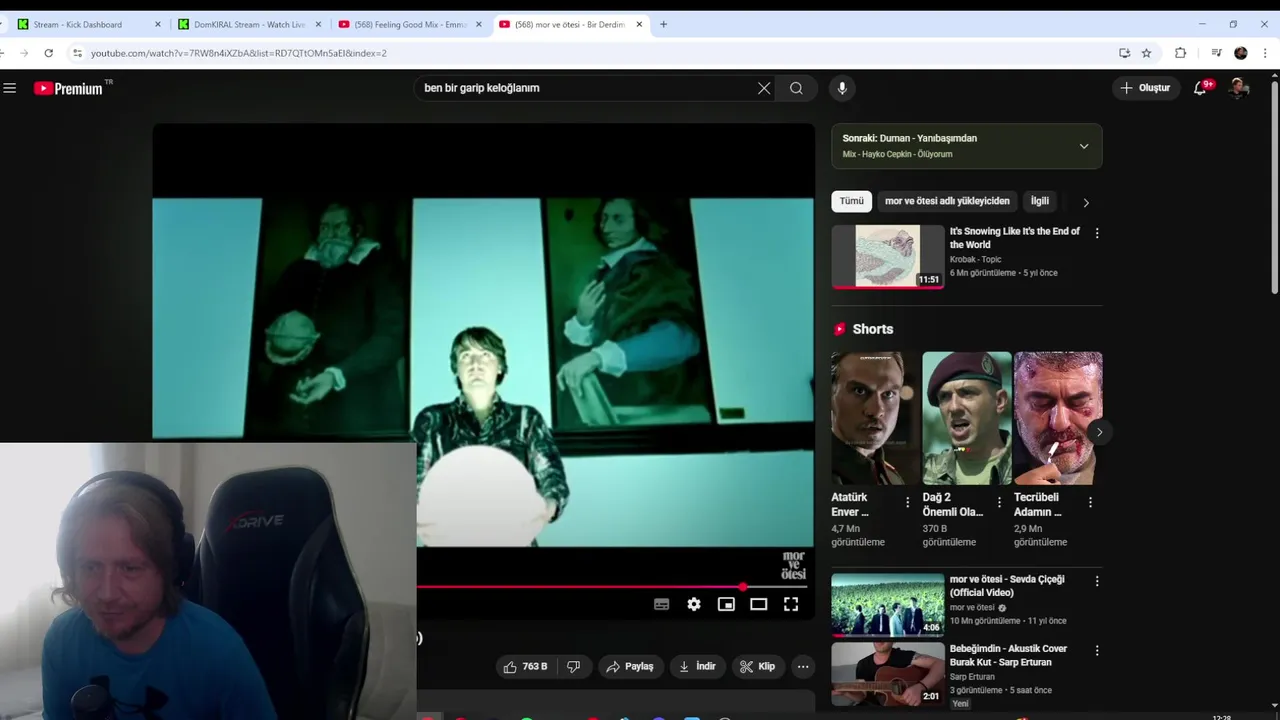
Task: Click the magnifier search button
Action: click(x=796, y=88)
